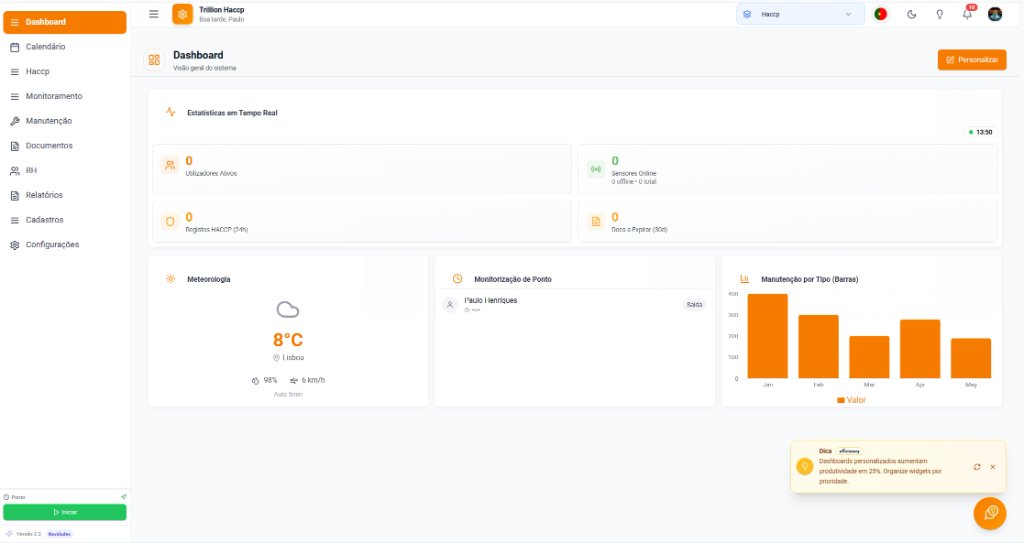Click the shield icon on Registos HACCP card
1024x543 pixels.
(x=170, y=222)
